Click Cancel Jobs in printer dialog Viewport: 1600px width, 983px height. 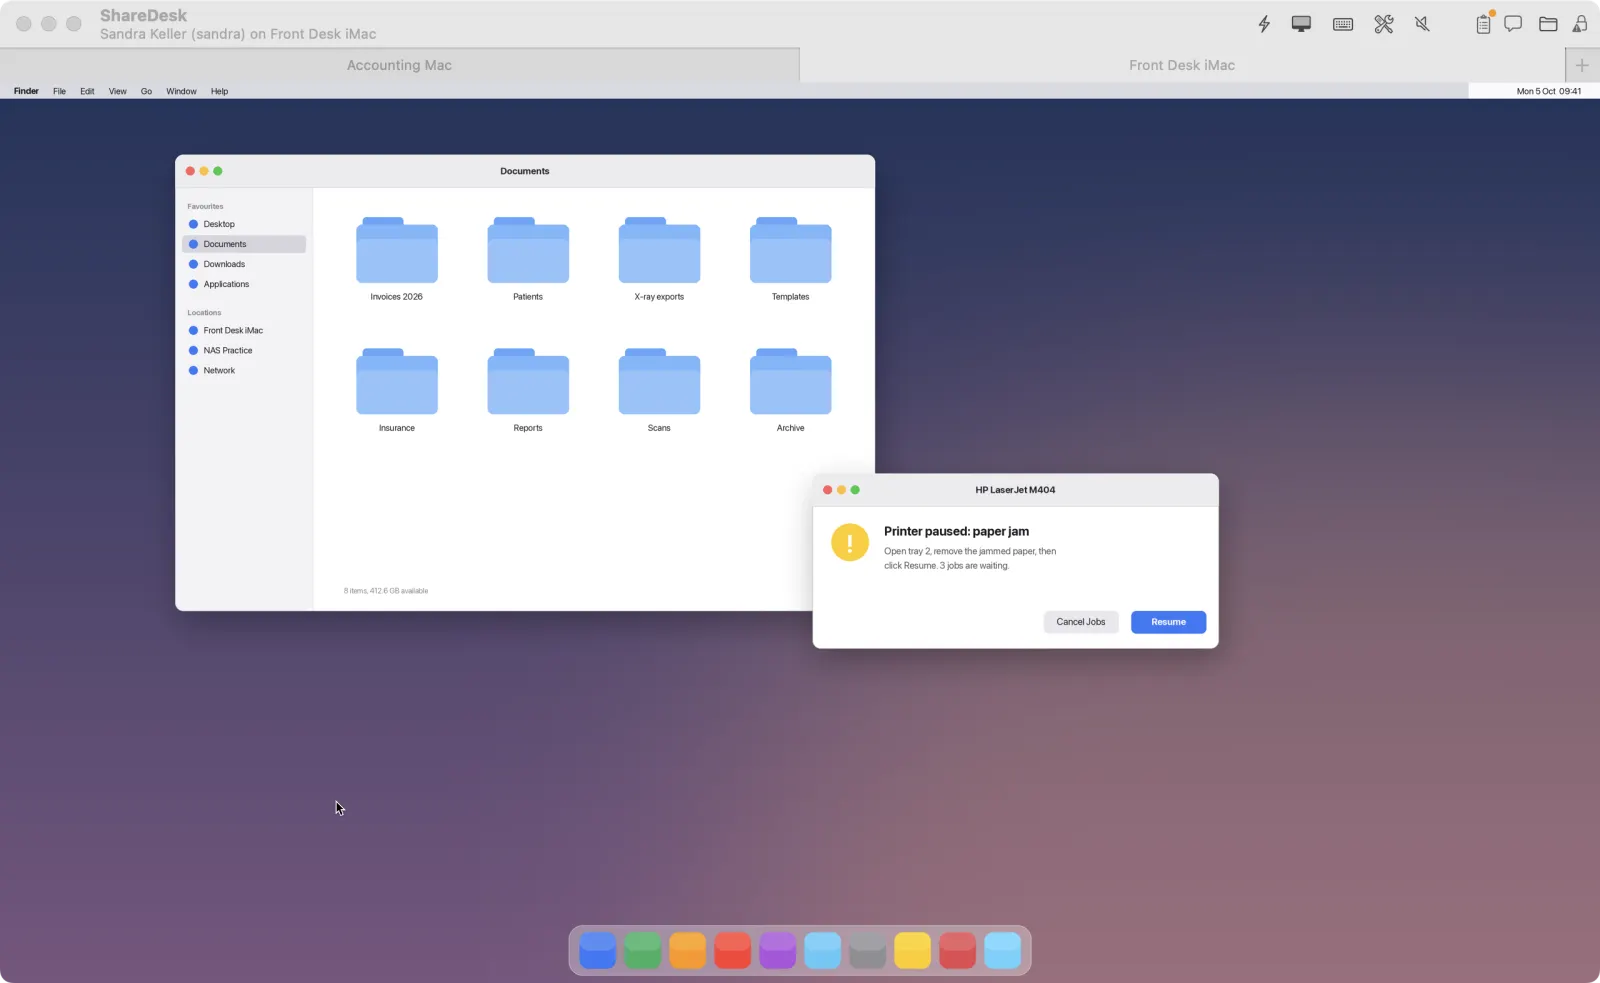tap(1081, 622)
